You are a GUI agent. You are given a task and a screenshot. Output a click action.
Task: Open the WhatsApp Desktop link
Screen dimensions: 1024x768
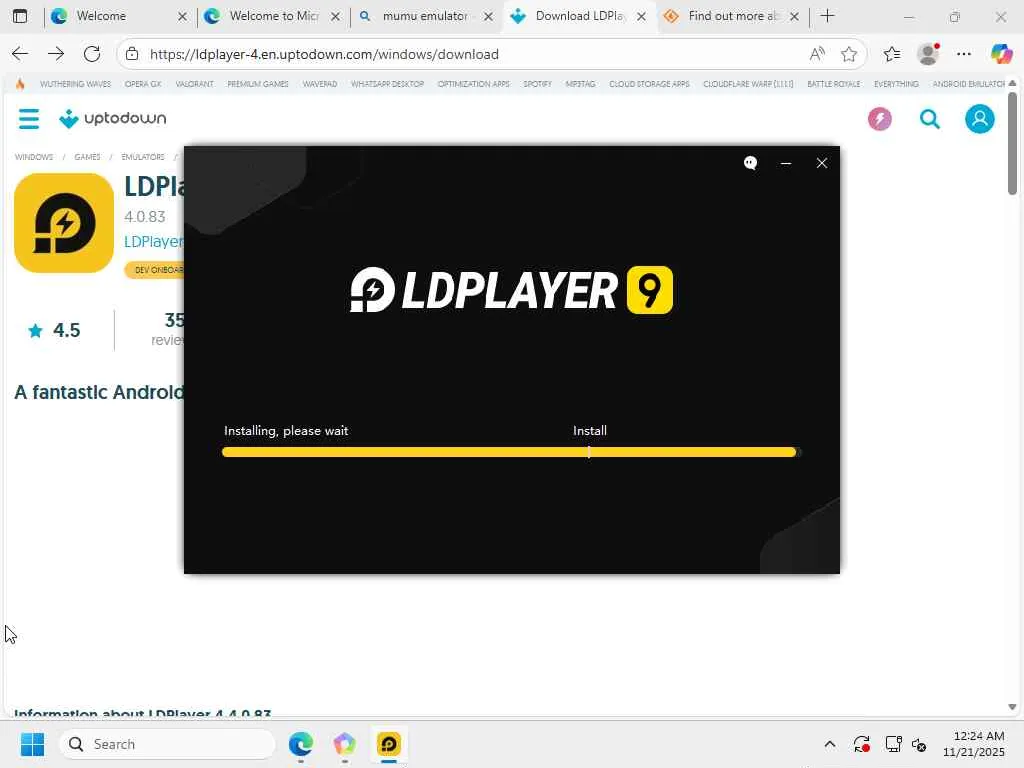point(387,84)
